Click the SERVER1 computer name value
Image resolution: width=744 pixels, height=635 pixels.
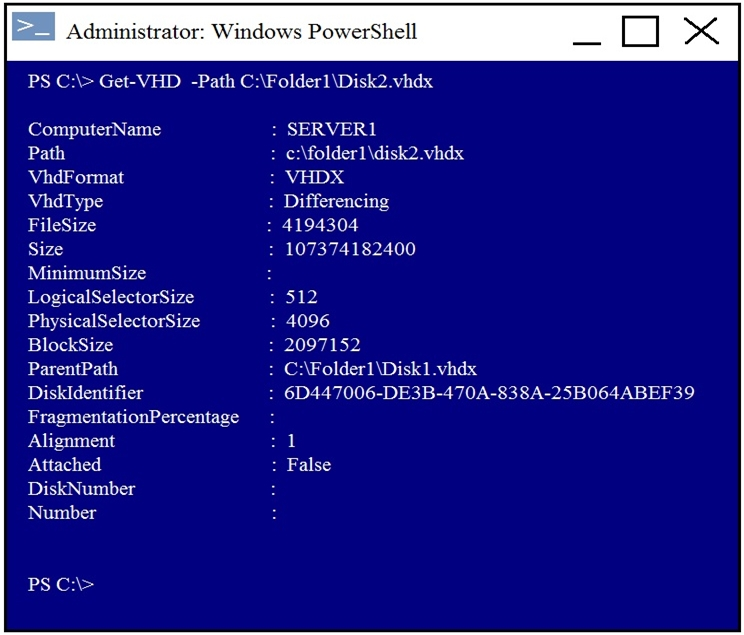(331, 129)
